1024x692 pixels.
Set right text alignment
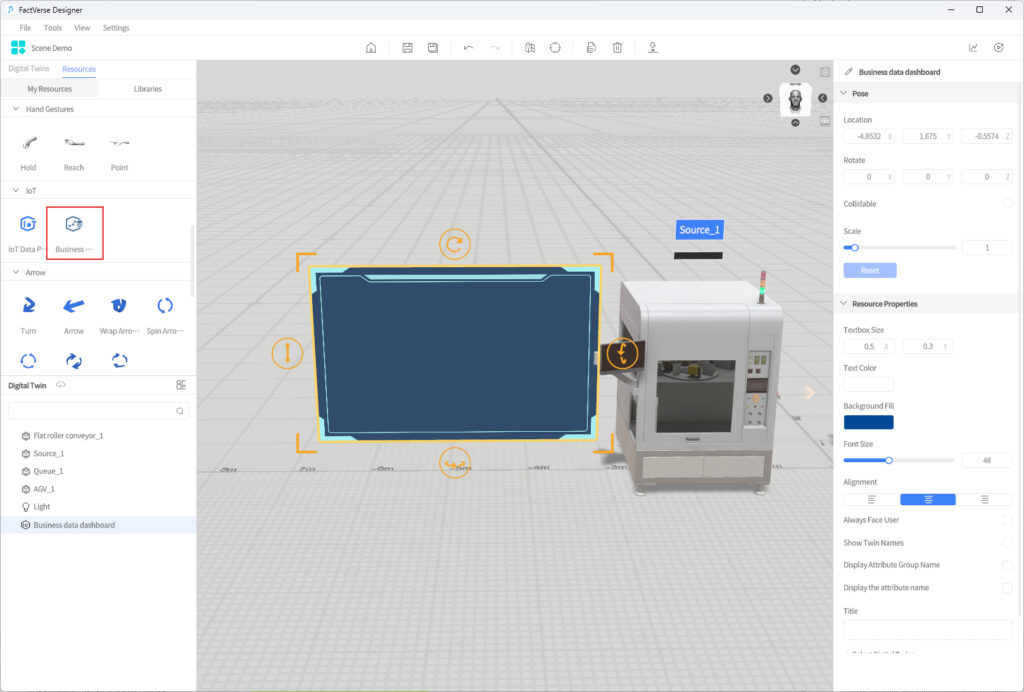(x=984, y=499)
